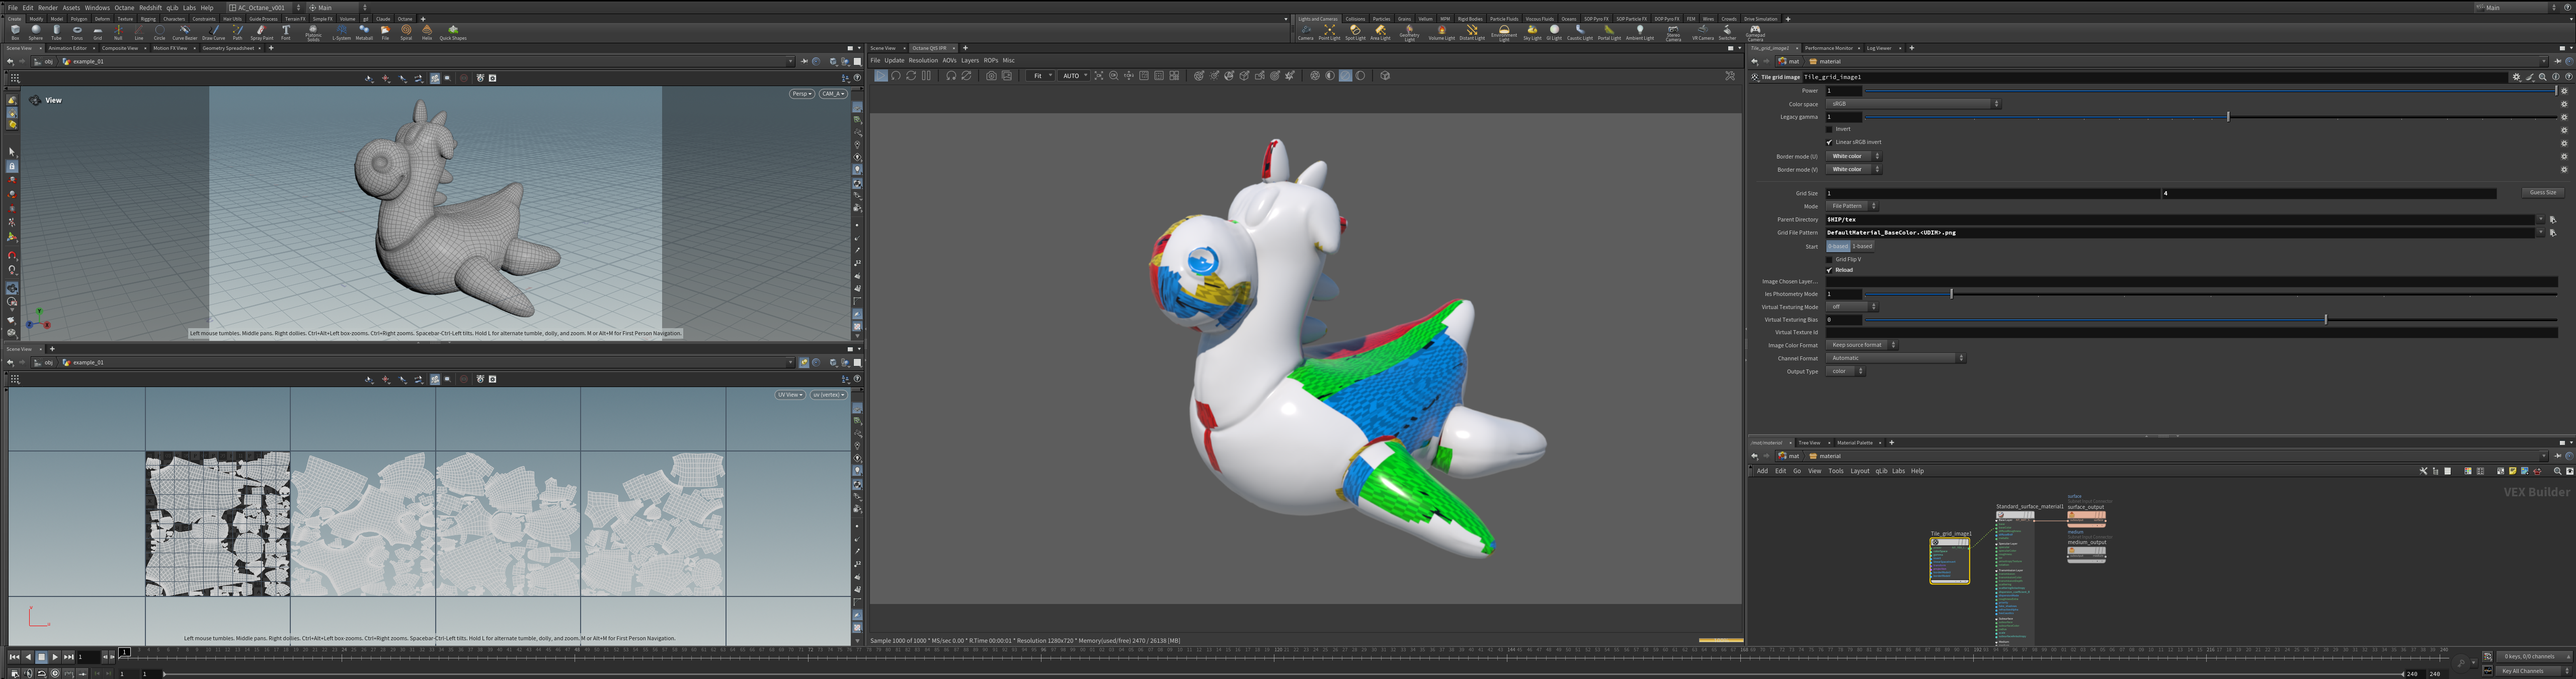Create a Spiral from the shelf
The image size is (2576, 679).
point(406,32)
